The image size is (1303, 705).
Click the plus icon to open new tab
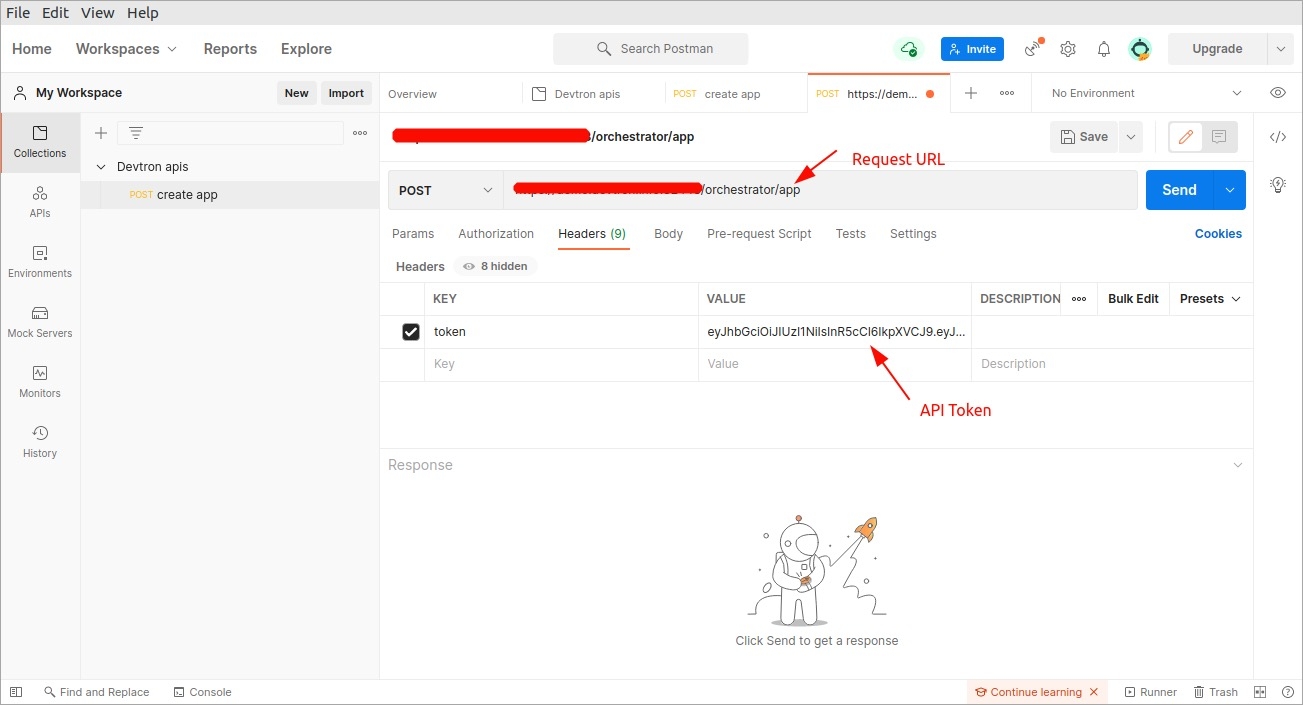[x=970, y=93]
